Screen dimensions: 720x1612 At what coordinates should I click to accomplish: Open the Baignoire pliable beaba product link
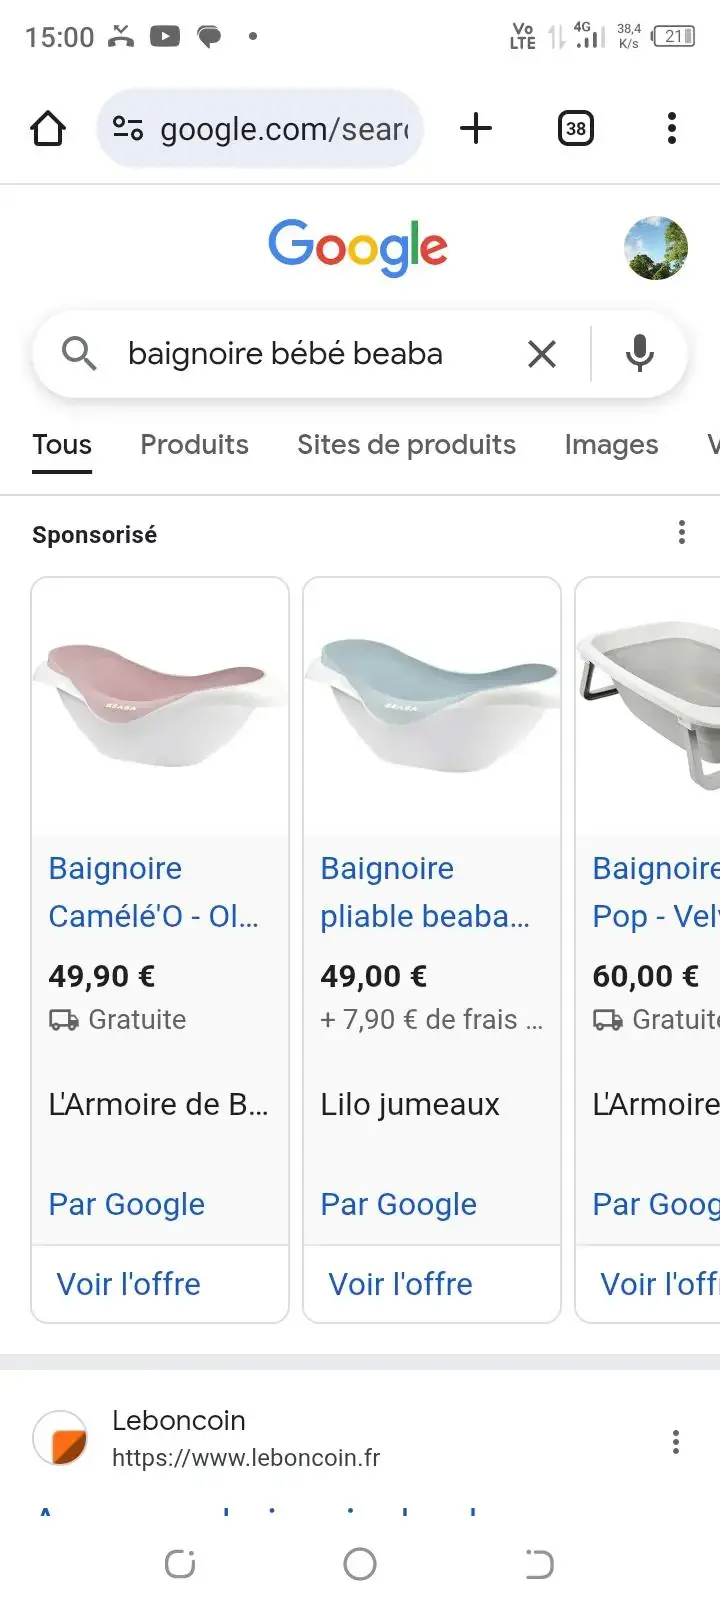tap(425, 892)
